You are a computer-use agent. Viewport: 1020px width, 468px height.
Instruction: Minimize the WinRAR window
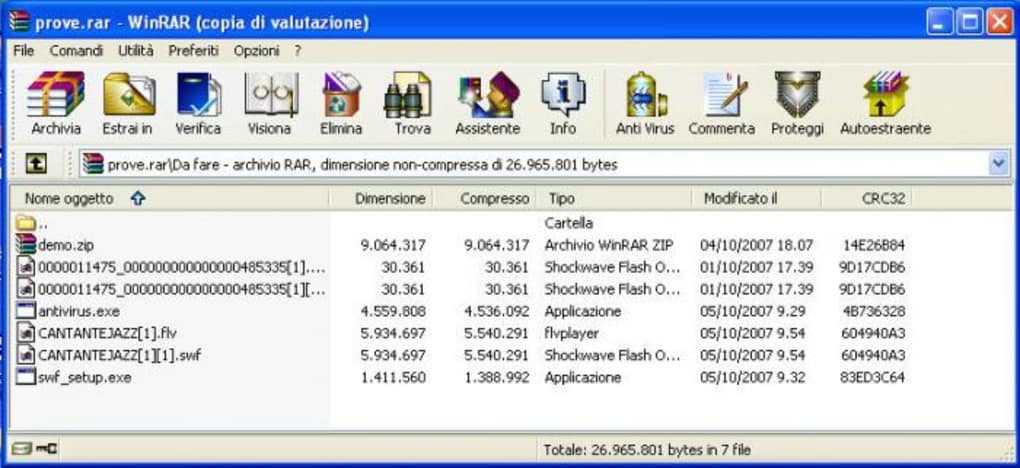click(x=940, y=22)
